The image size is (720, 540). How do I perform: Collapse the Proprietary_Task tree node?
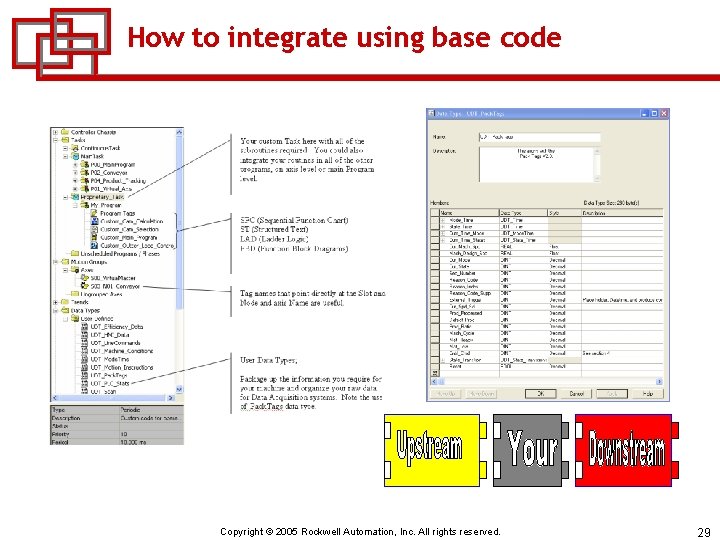click(65, 197)
